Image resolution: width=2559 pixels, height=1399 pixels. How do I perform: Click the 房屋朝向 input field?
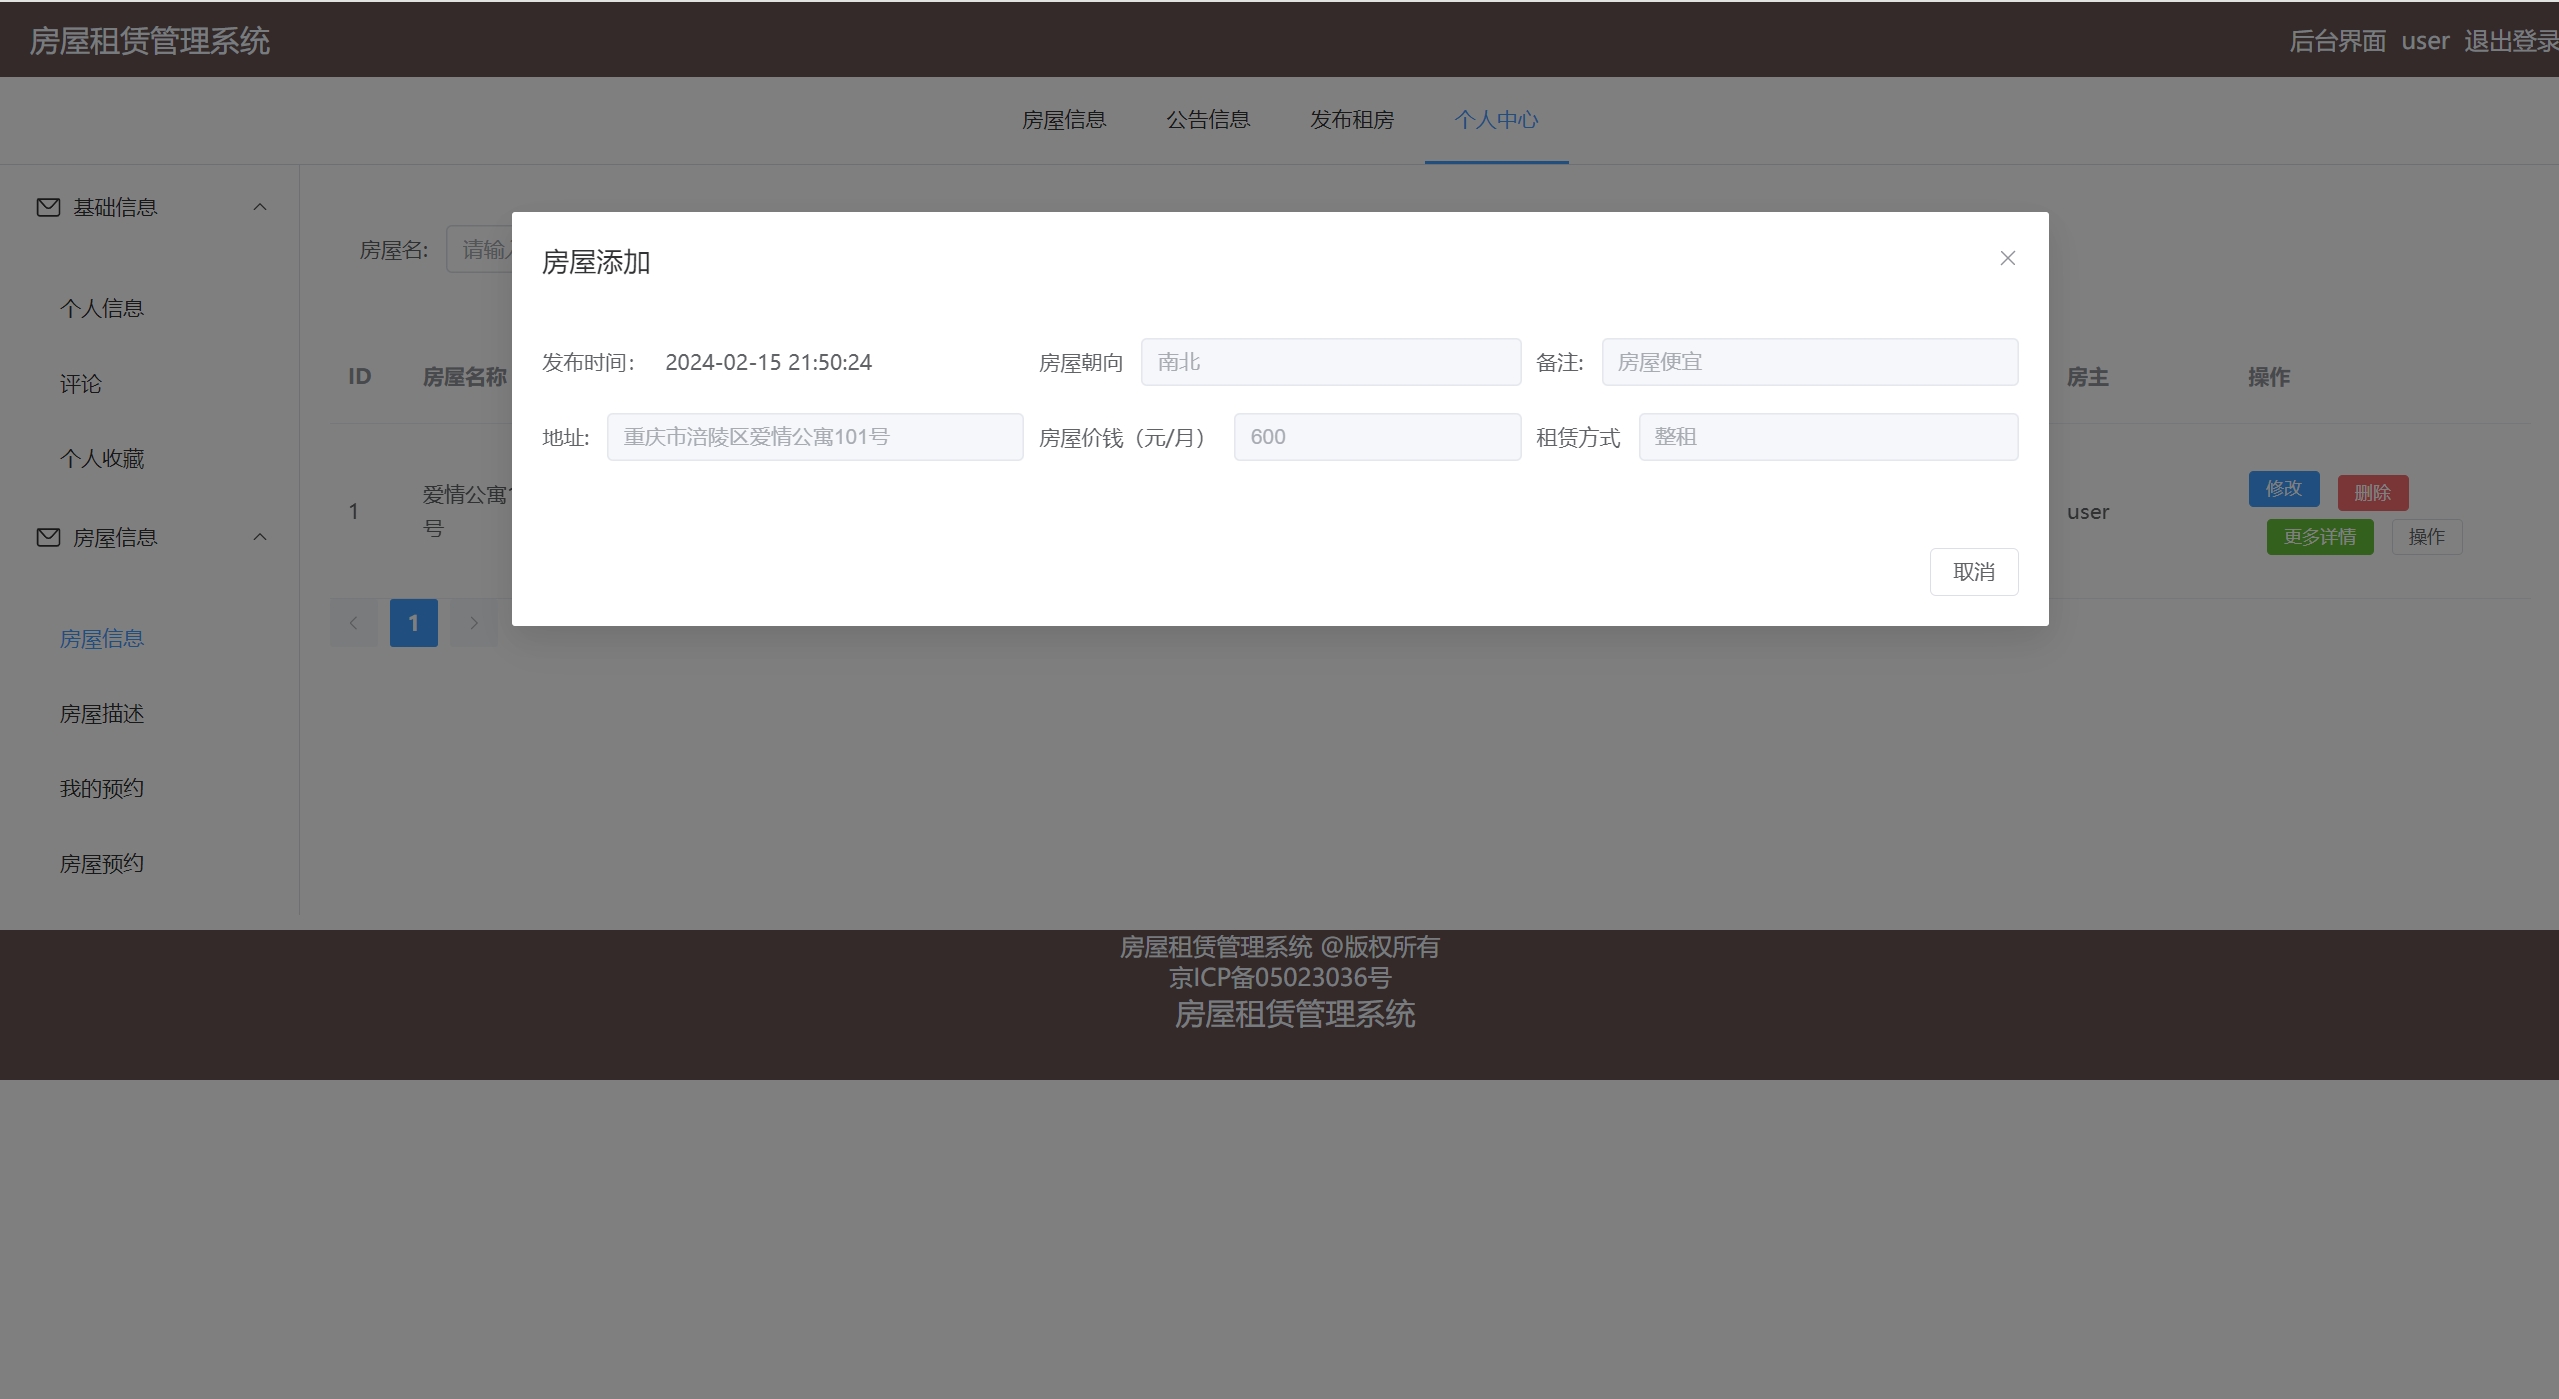1330,362
